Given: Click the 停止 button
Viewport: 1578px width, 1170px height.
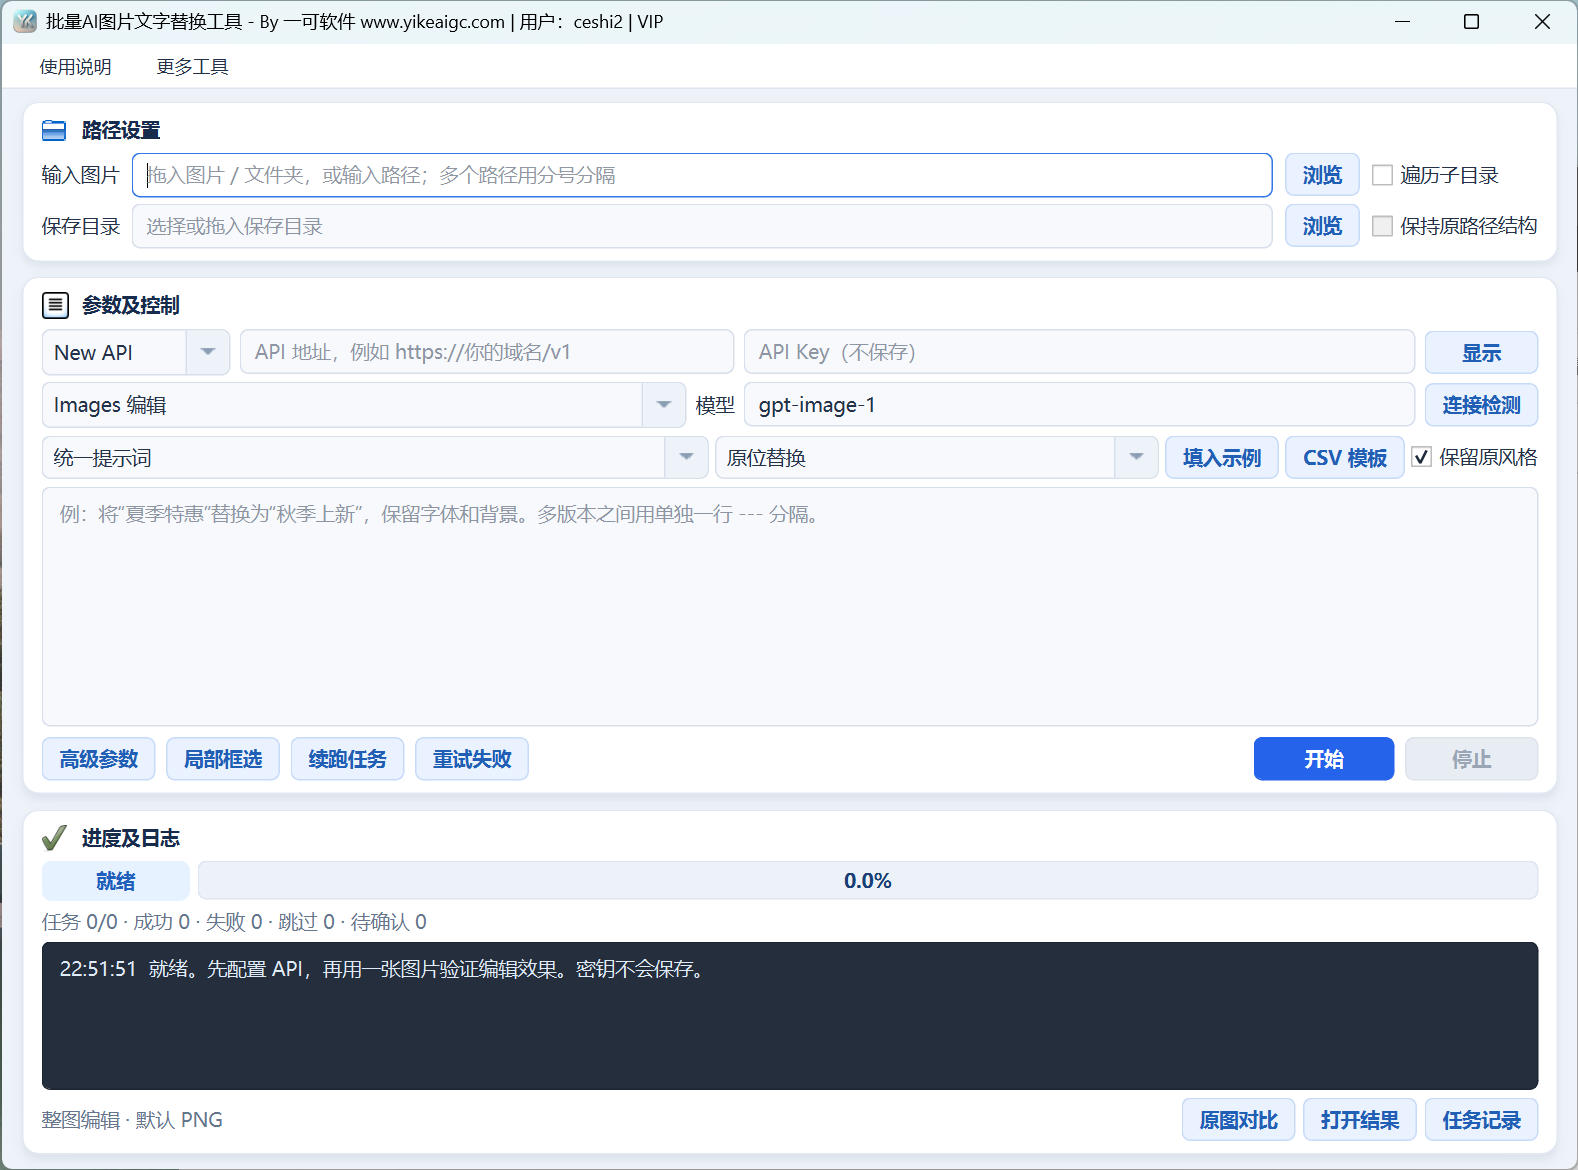Looking at the screenshot, I should coord(1471,759).
